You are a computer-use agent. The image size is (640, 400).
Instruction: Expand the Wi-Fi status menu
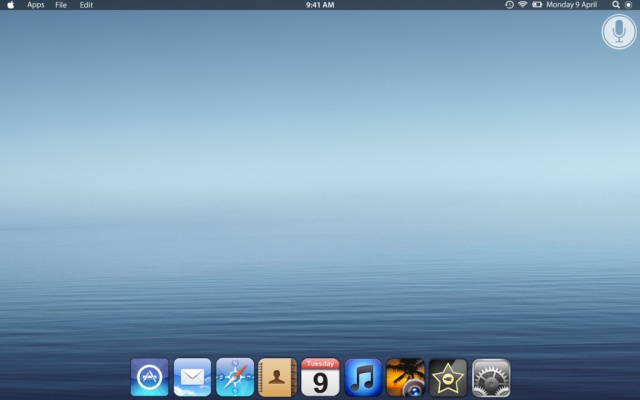pyautogui.click(x=522, y=5)
